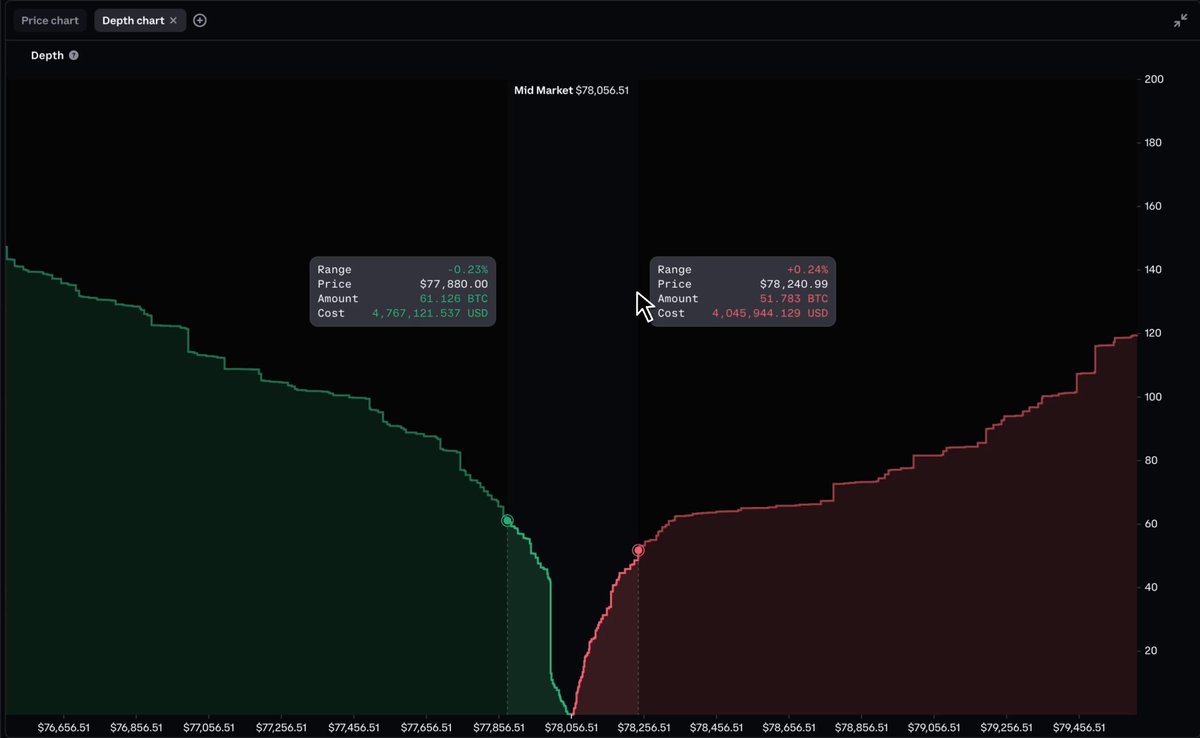
Task: Click the 200 depth axis label
Action: point(1154,79)
